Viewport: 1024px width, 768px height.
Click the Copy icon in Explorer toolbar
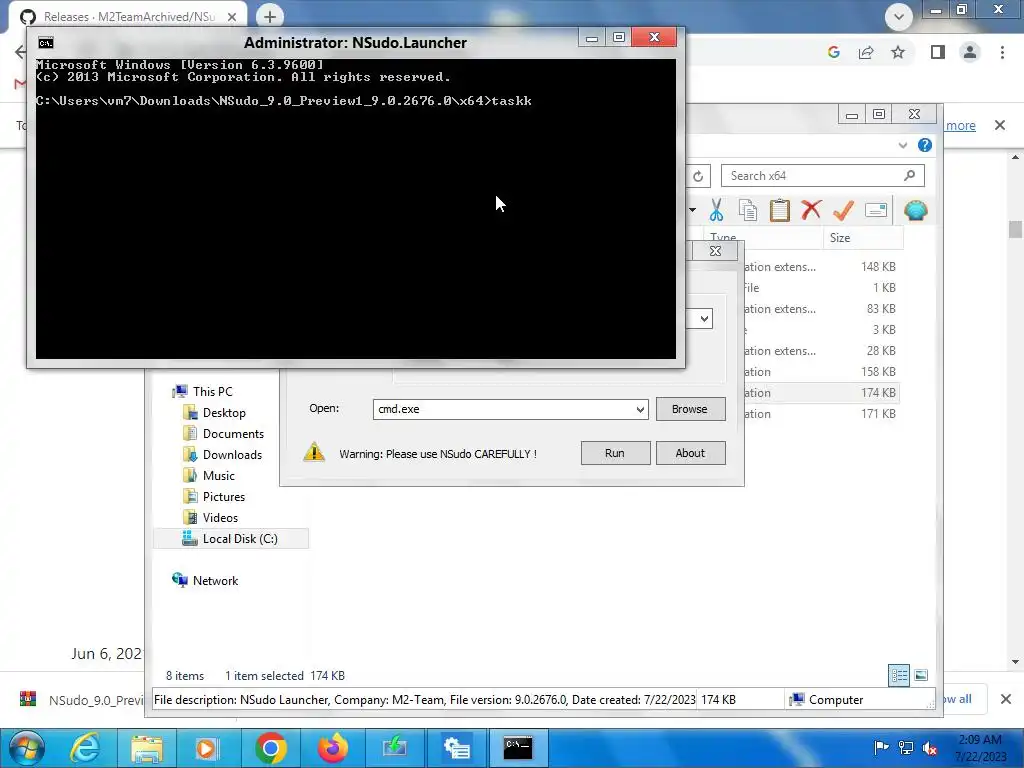click(x=748, y=210)
